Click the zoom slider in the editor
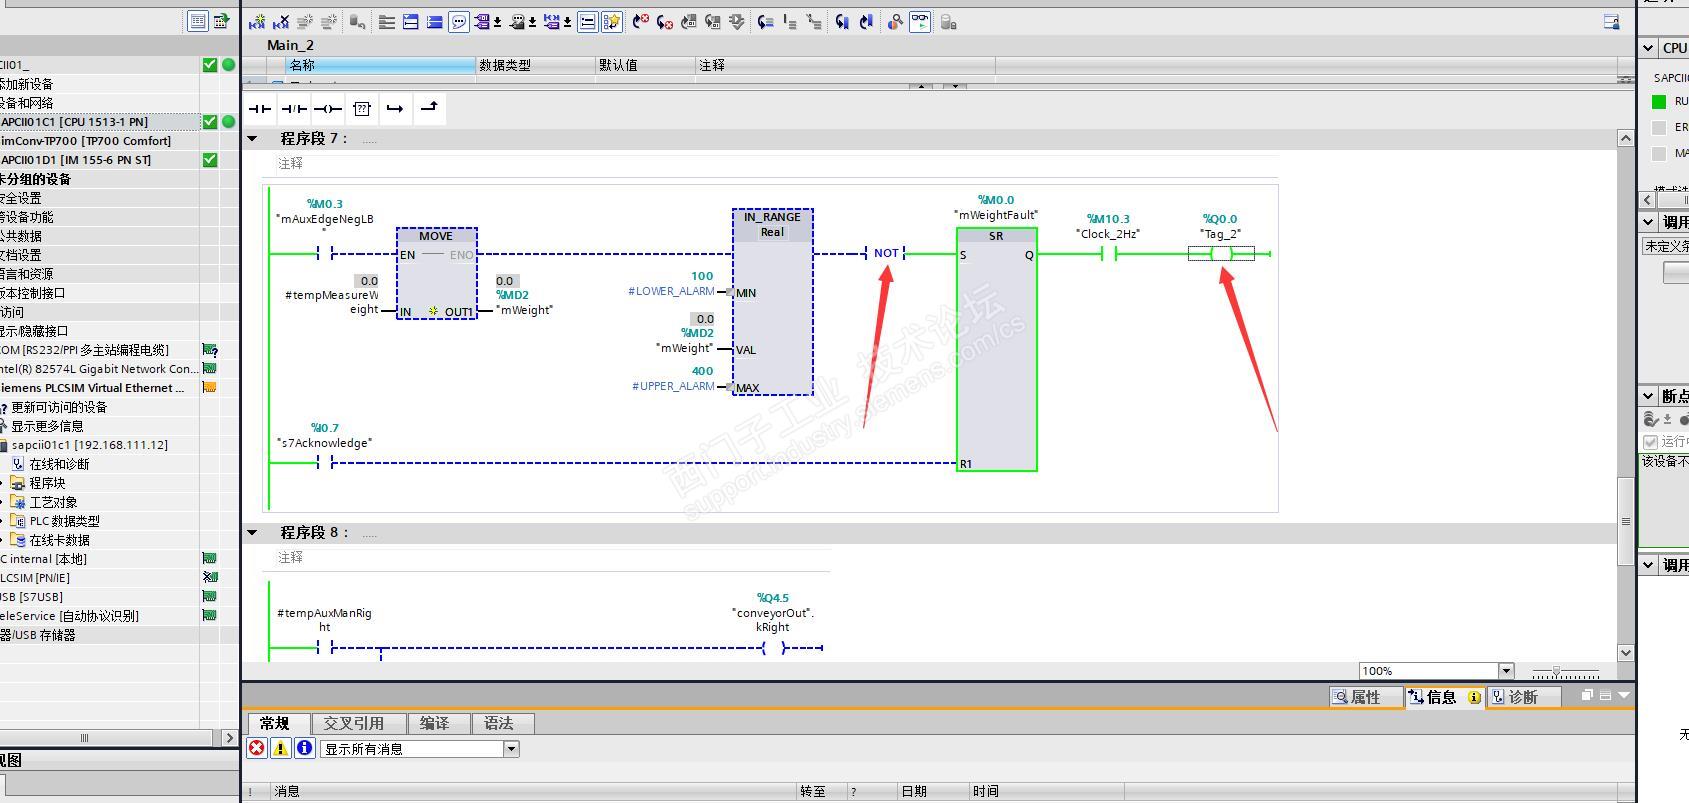1689x803 pixels. [1556, 671]
